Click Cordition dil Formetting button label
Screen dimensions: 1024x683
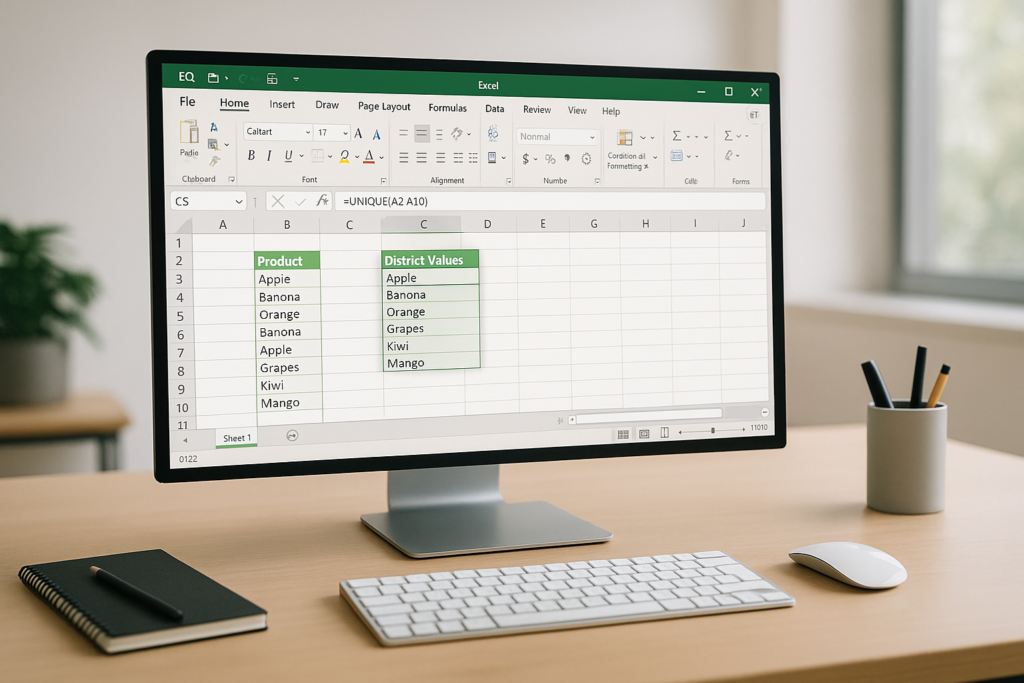[x=627, y=161]
